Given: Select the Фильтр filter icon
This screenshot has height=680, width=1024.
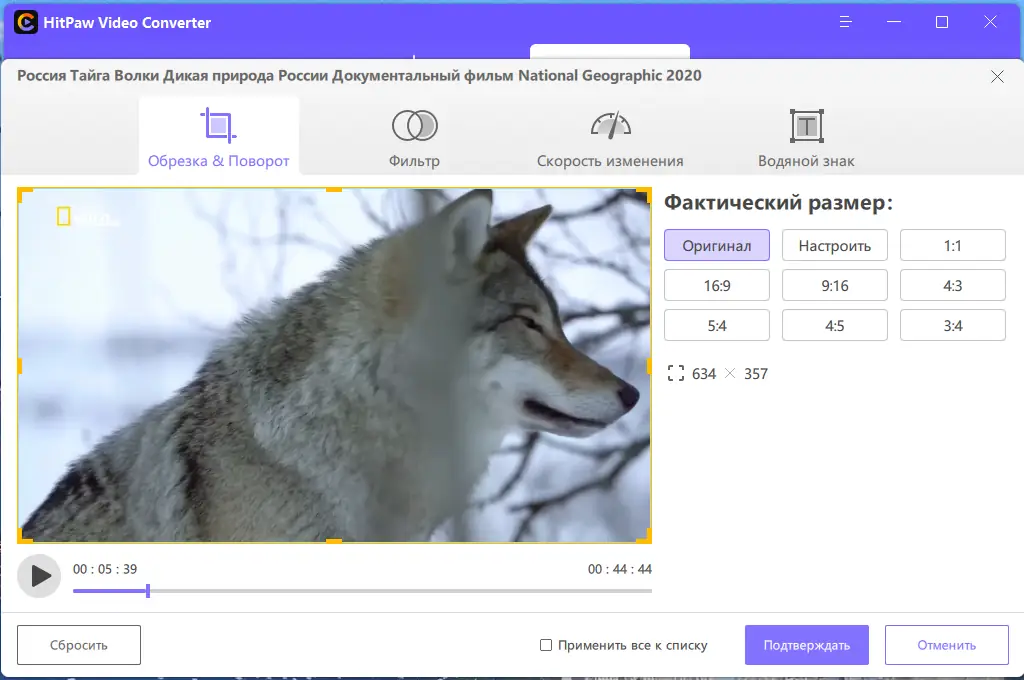Looking at the screenshot, I should (x=415, y=124).
